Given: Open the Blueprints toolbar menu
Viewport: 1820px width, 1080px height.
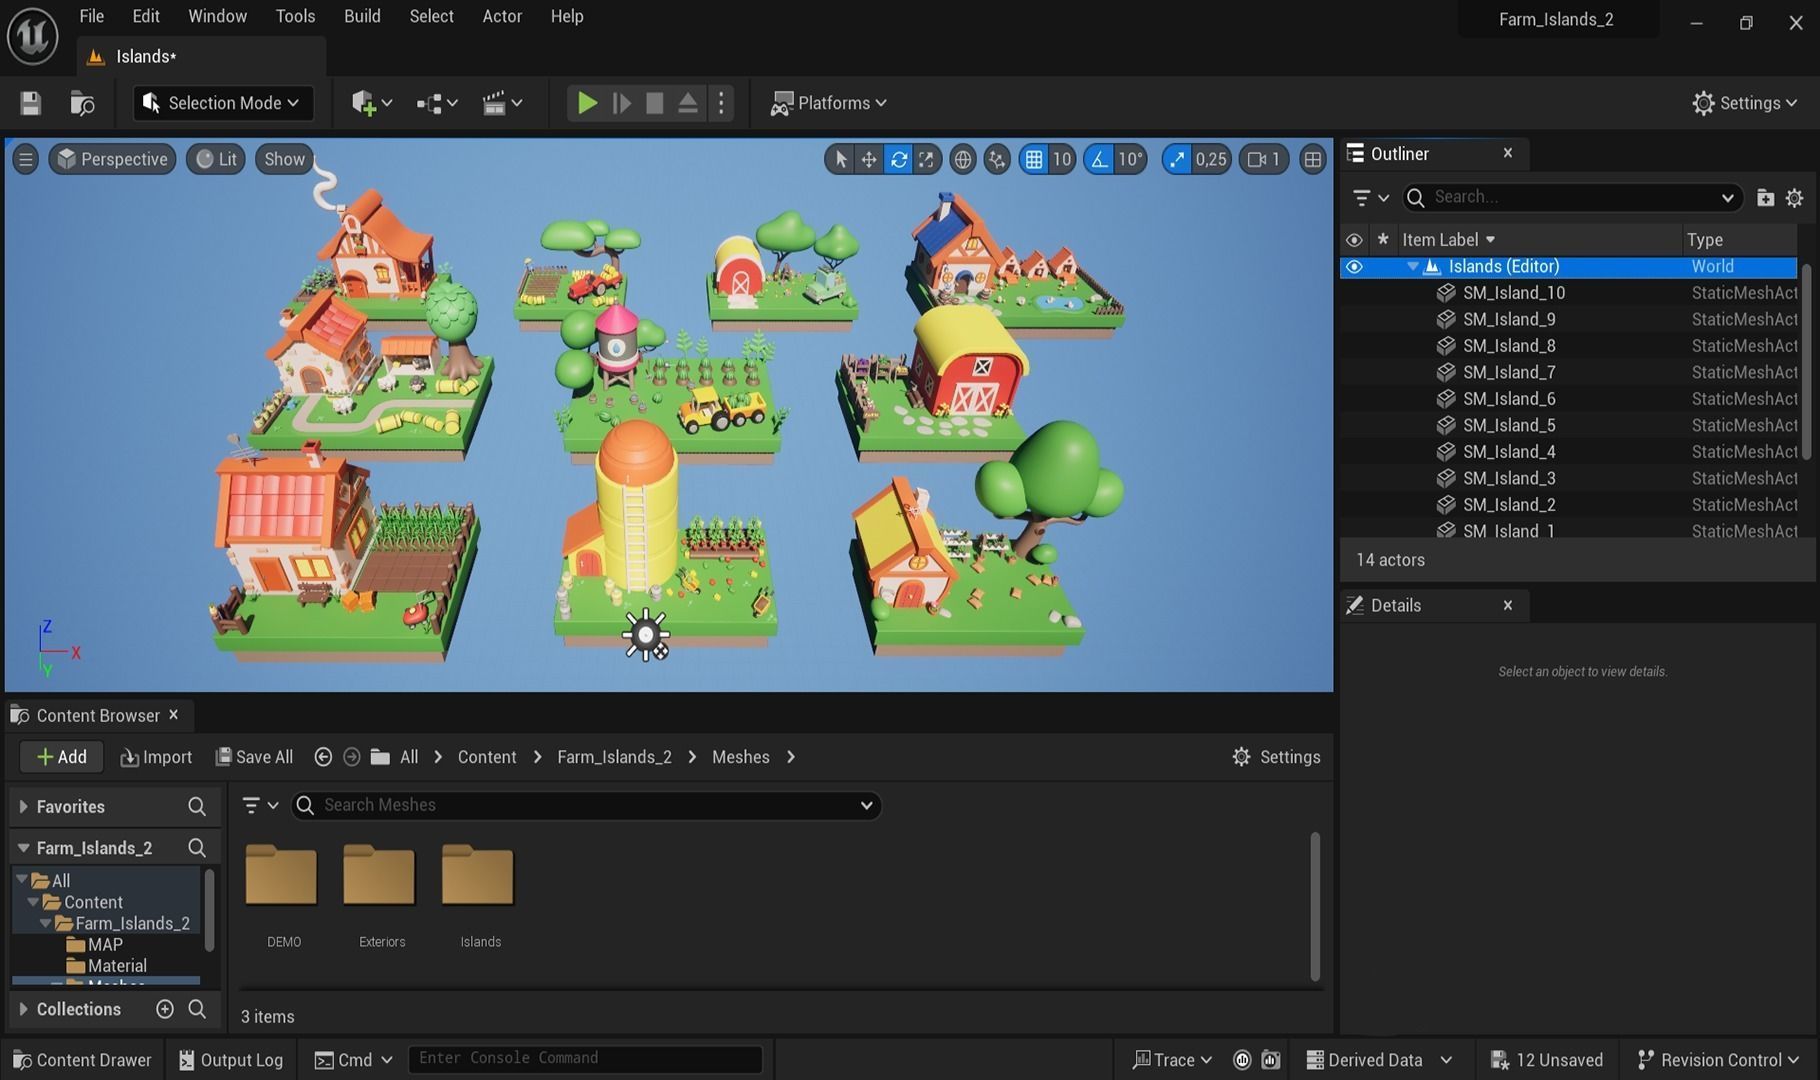Looking at the screenshot, I should pos(437,103).
